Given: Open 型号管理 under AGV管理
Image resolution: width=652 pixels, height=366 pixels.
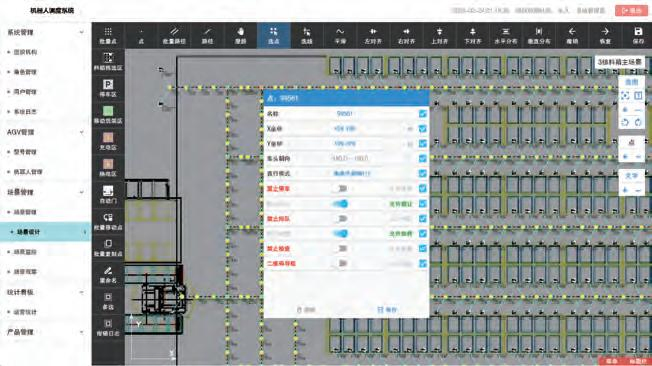Looking at the screenshot, I should 25,152.
